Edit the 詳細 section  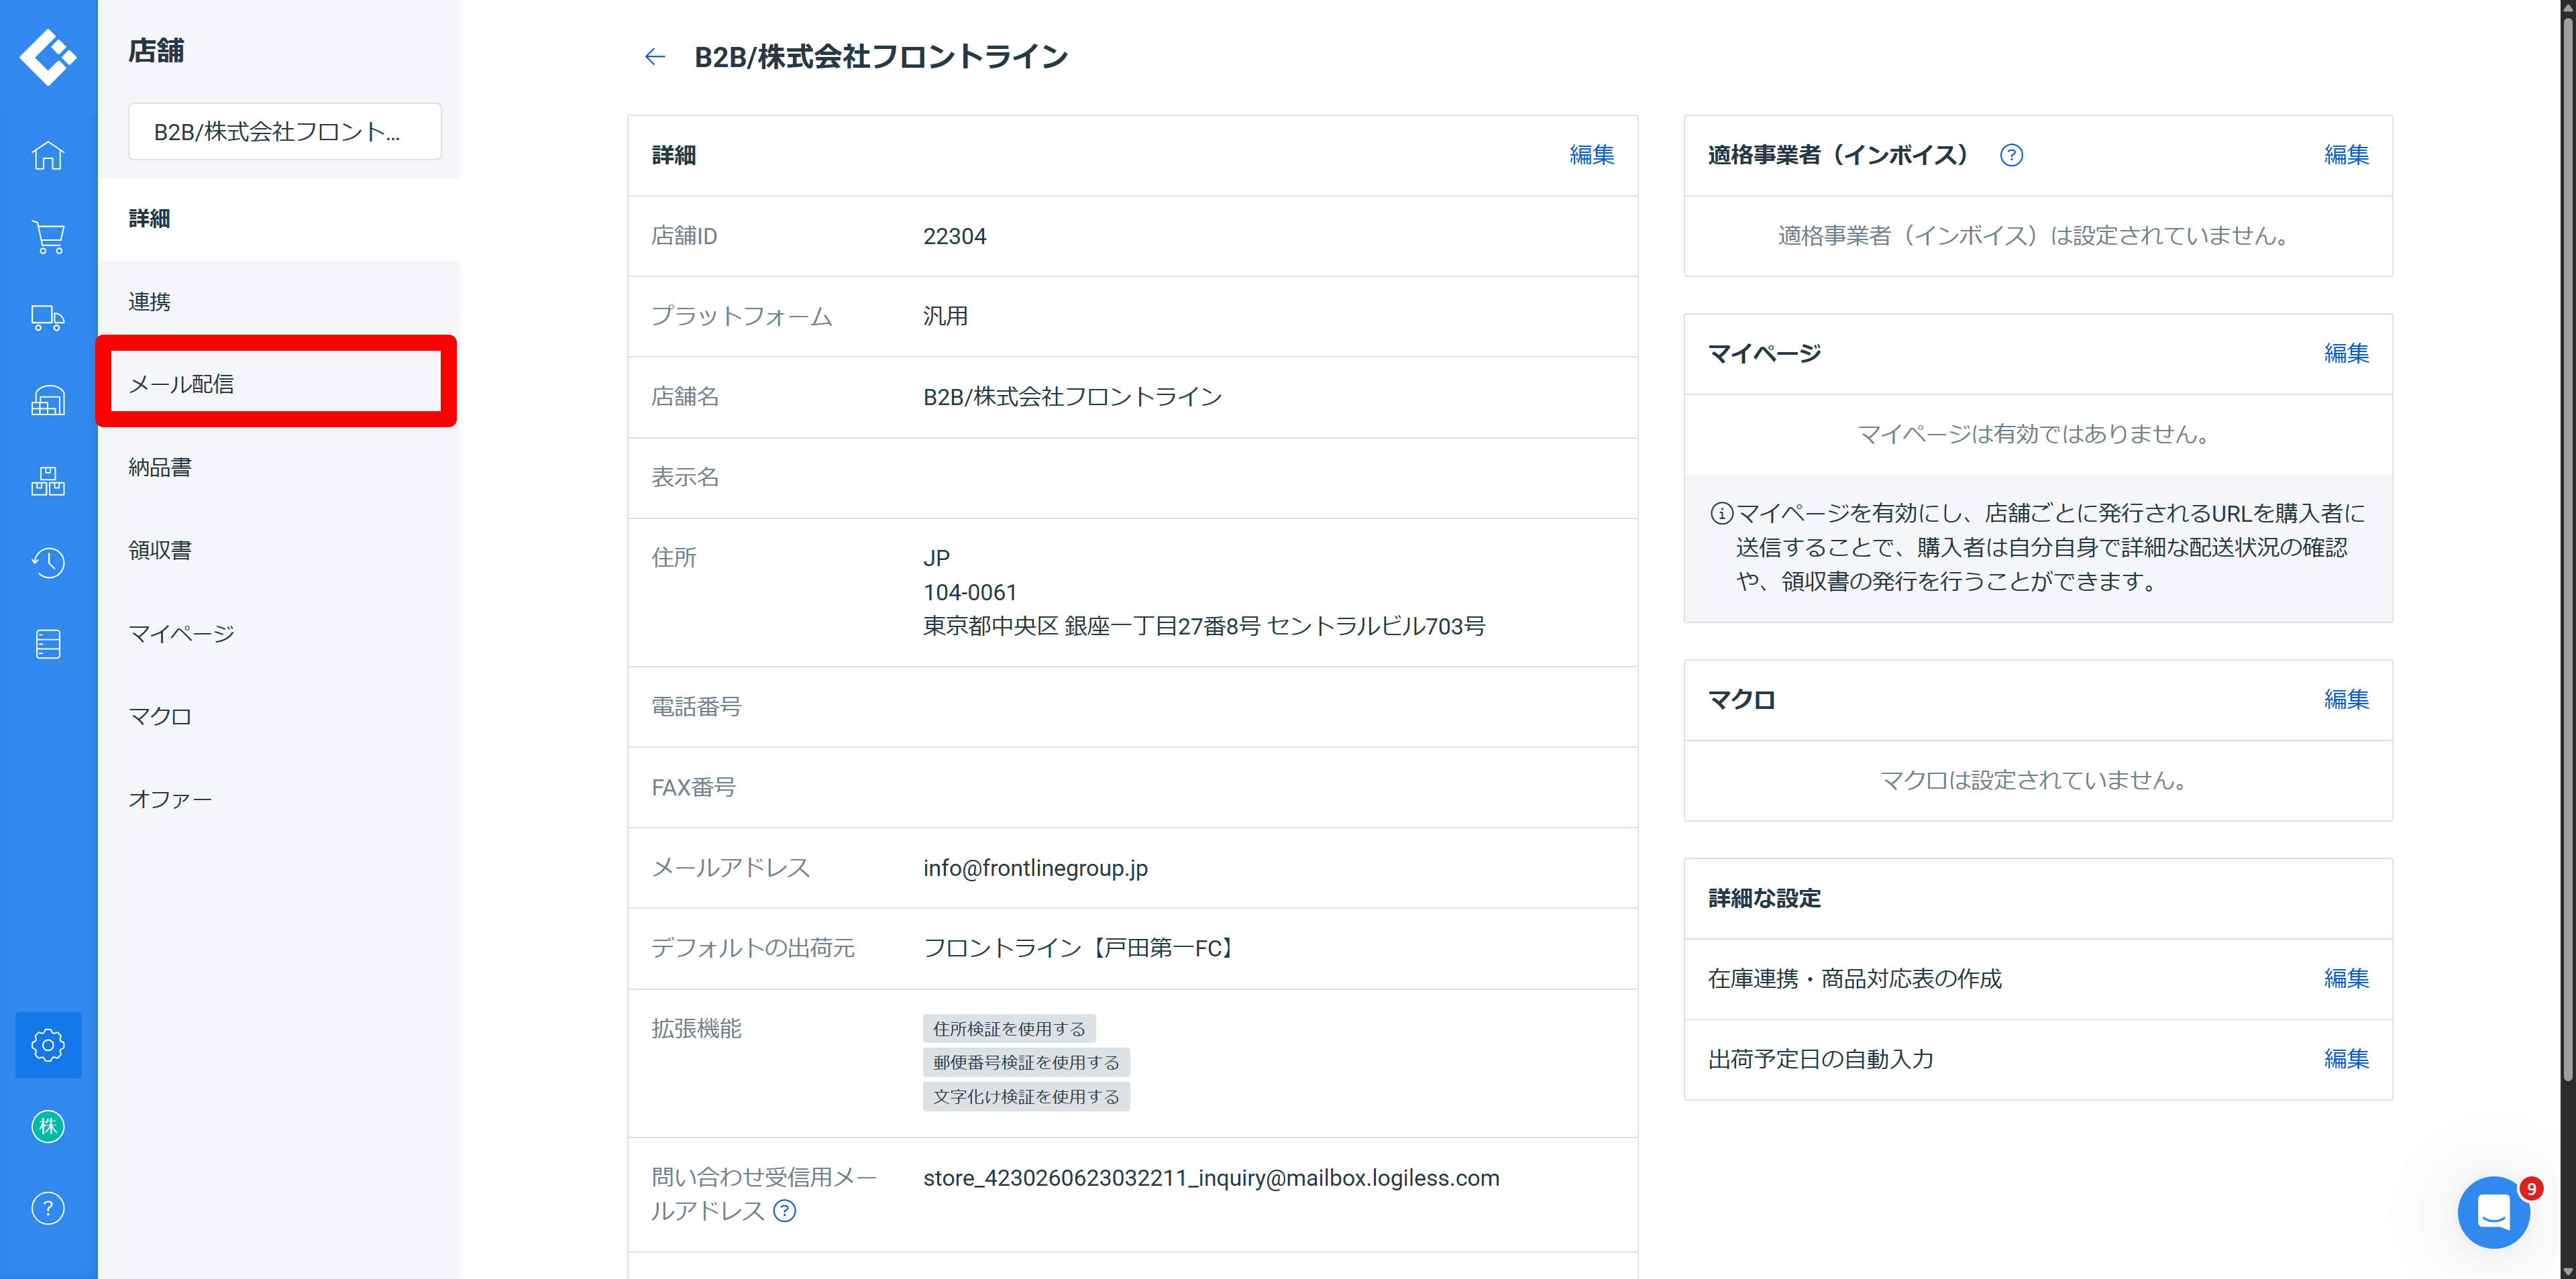click(1591, 155)
